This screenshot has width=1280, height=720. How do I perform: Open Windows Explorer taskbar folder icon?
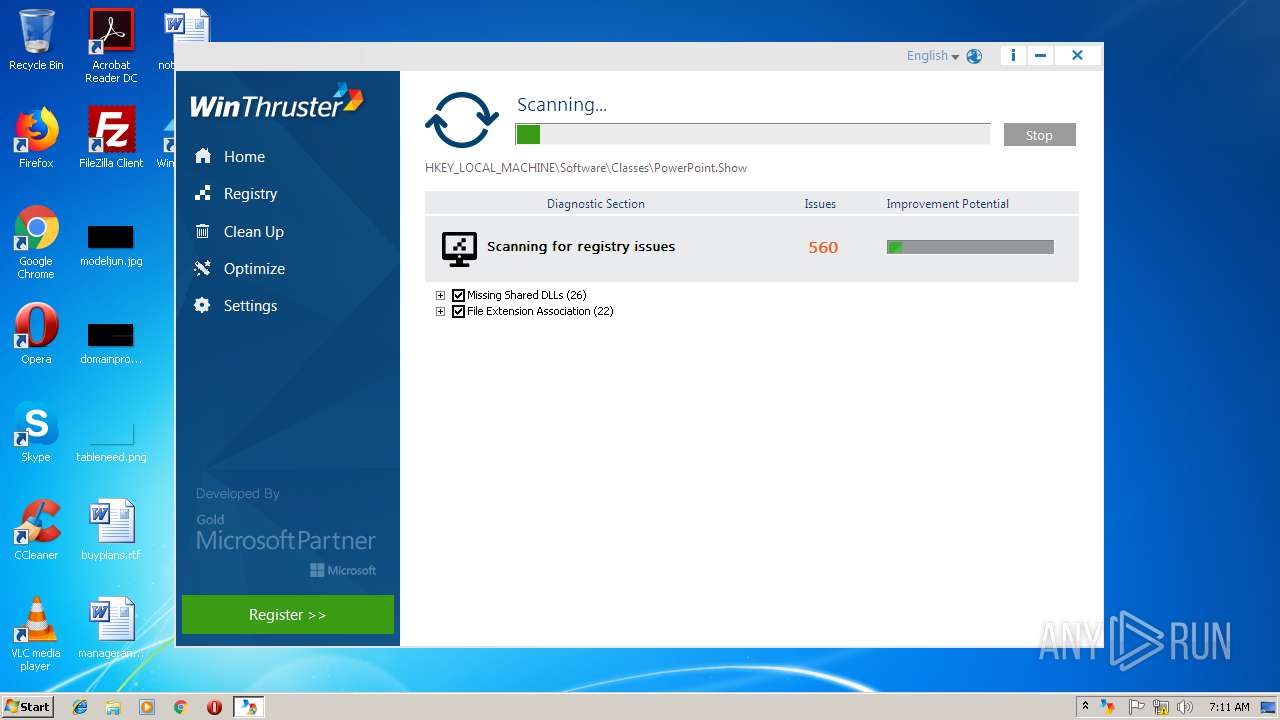[113, 707]
